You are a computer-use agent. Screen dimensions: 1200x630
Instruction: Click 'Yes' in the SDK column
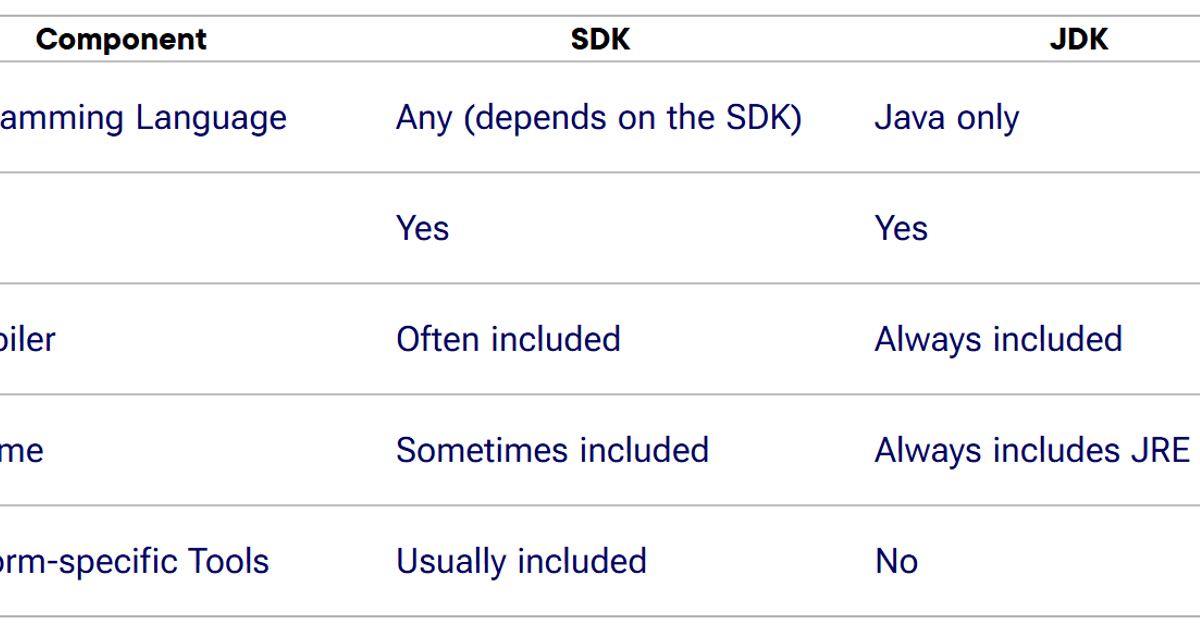coord(422,228)
